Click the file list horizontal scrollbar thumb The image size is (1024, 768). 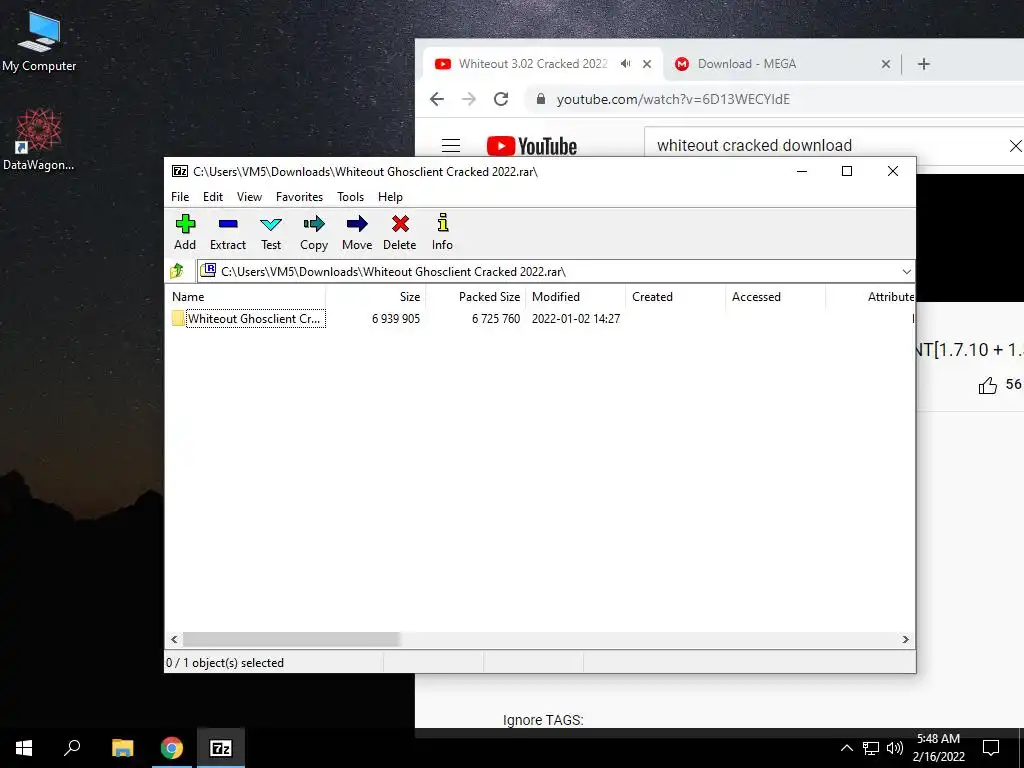click(291, 639)
